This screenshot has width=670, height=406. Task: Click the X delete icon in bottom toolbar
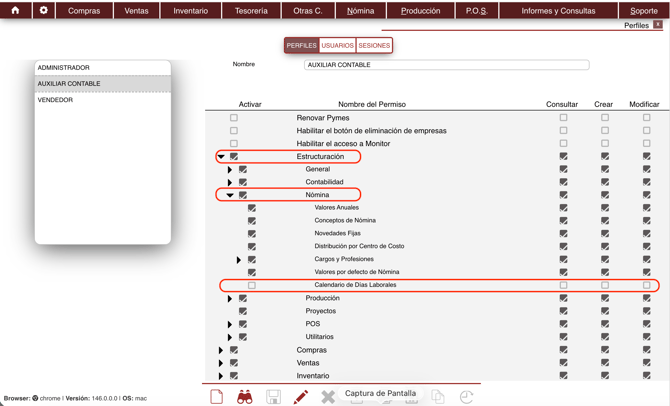coord(328,397)
